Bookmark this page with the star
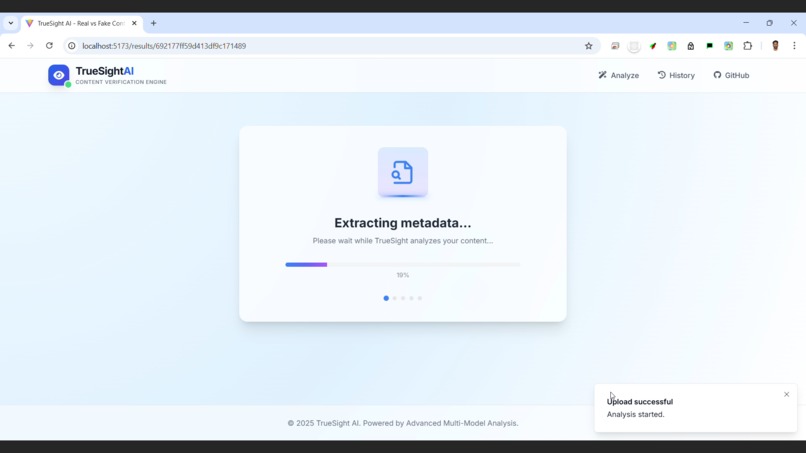The width and height of the screenshot is (806, 453). [x=589, y=46]
